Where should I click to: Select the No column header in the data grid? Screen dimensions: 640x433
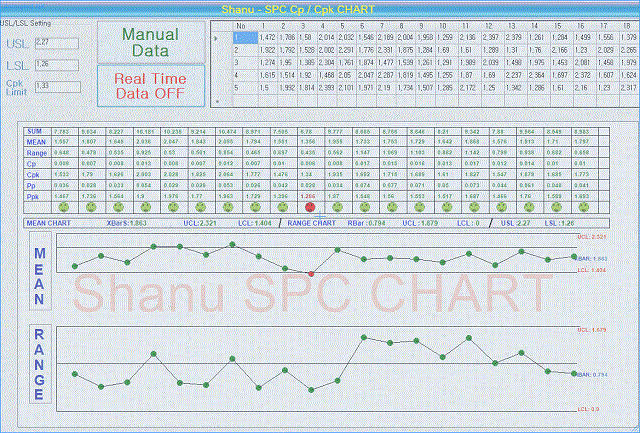[x=245, y=26]
